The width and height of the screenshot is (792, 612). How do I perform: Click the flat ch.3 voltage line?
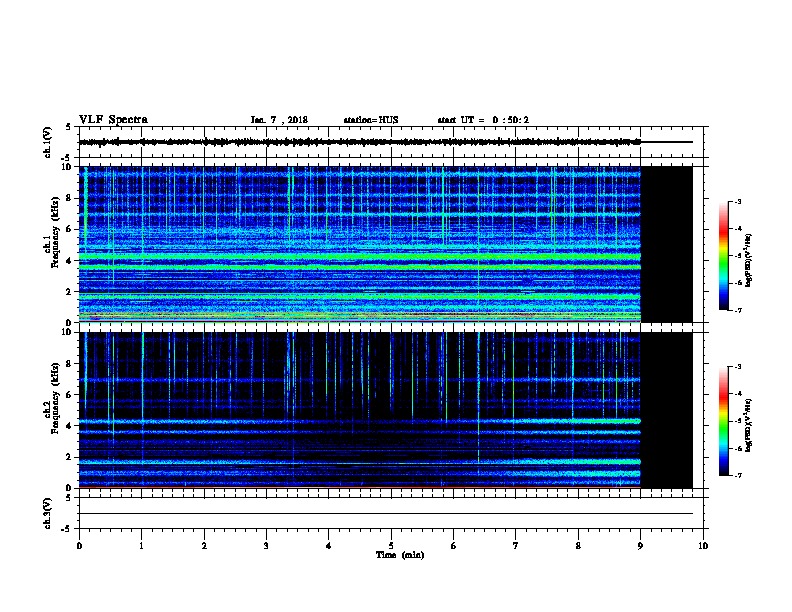(386, 514)
